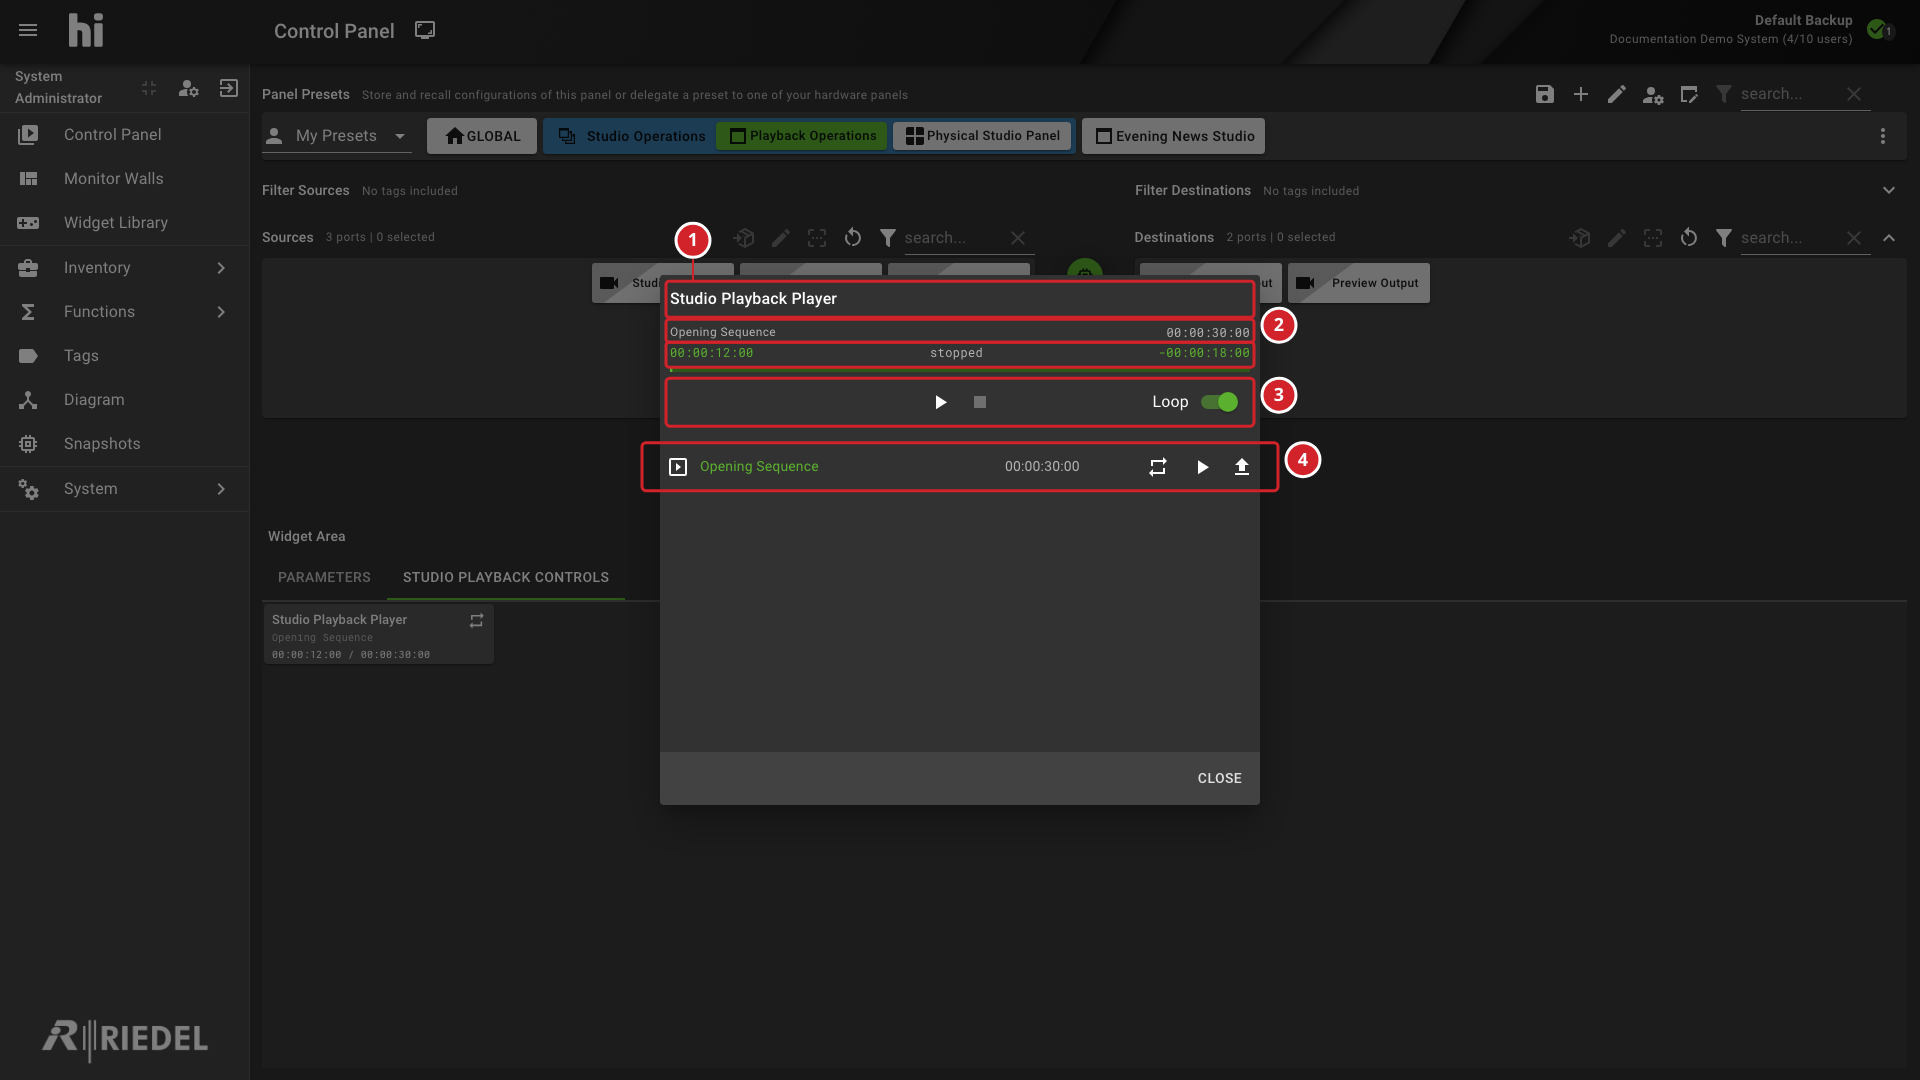1920x1080 pixels.
Task: Open the My Presets dropdown
Action: [x=337, y=136]
